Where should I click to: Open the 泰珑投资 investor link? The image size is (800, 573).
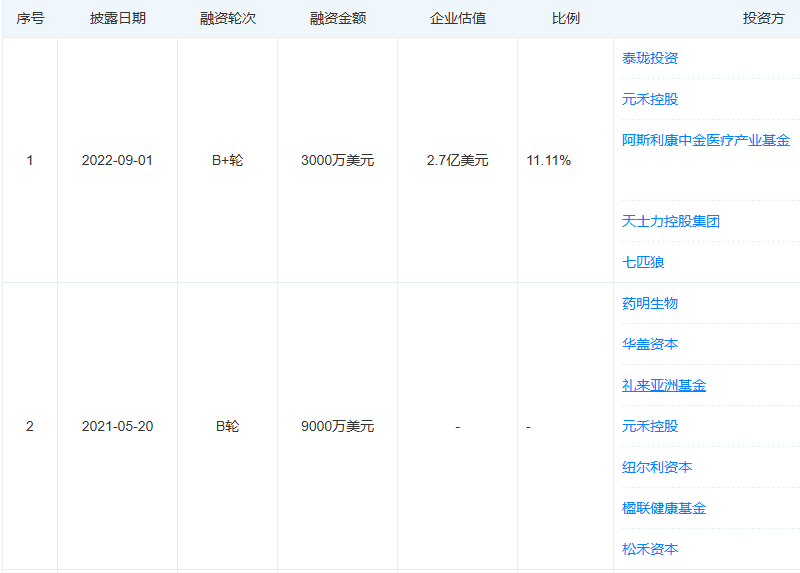pyautogui.click(x=649, y=58)
